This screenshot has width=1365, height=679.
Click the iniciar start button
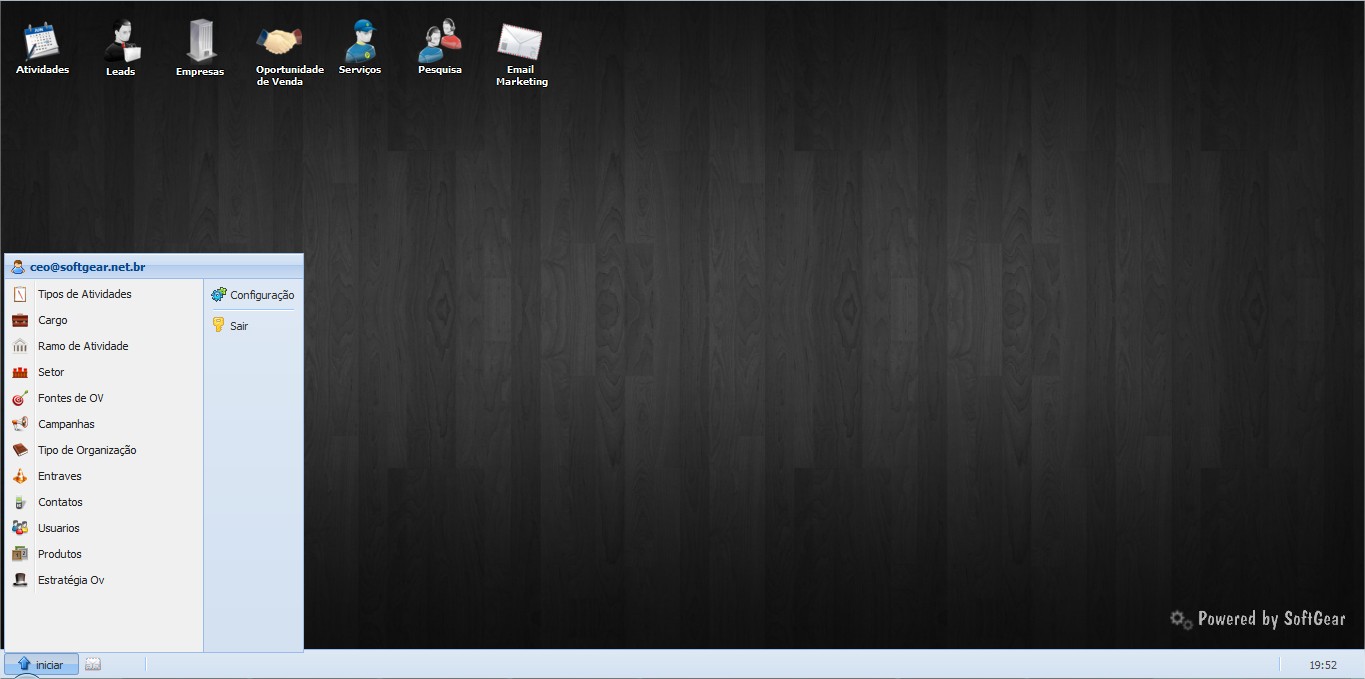point(41,664)
